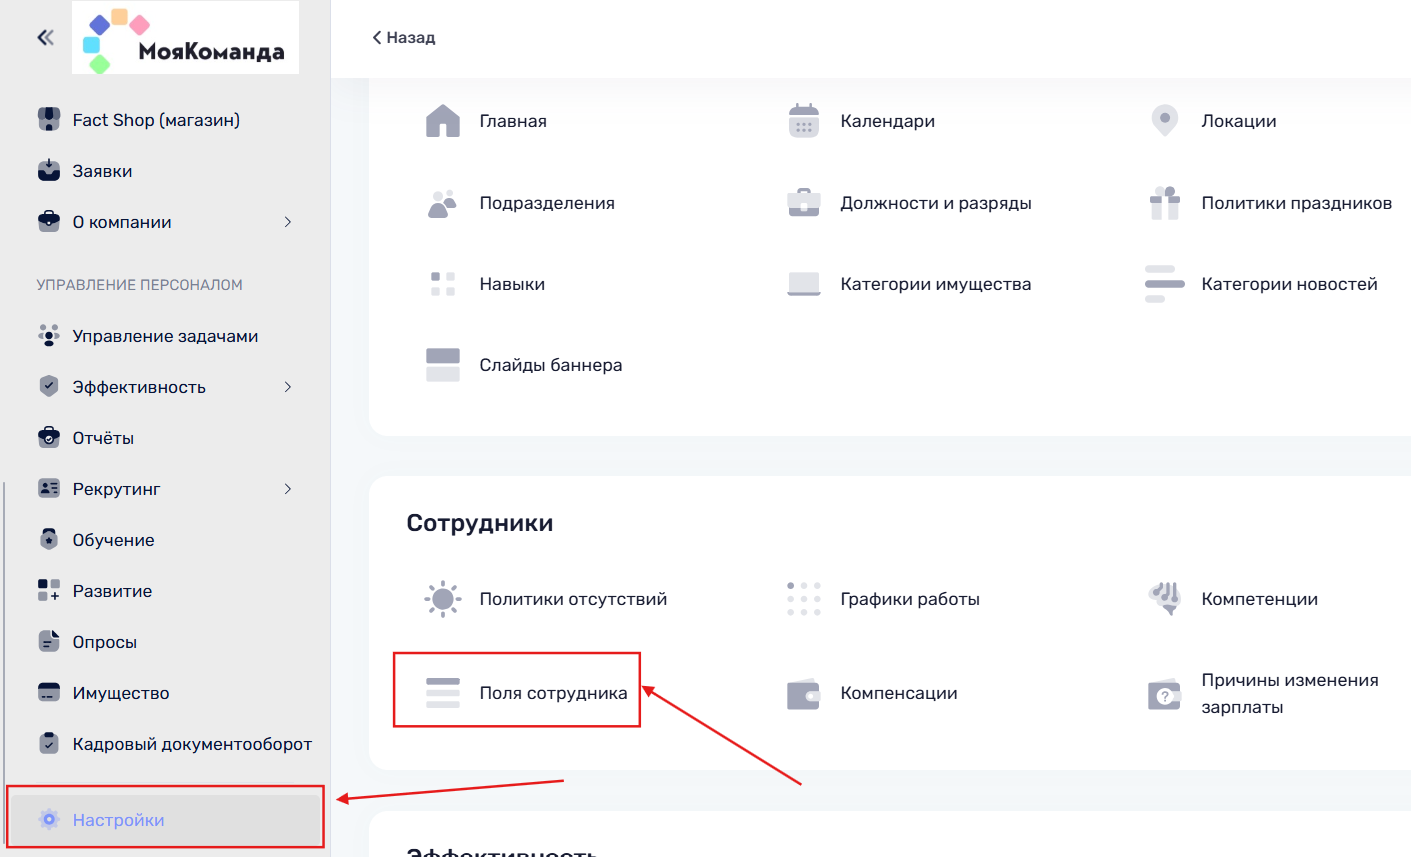Click the Должности и разряды briefcase icon
This screenshot has height=857, width=1411.
tap(803, 203)
